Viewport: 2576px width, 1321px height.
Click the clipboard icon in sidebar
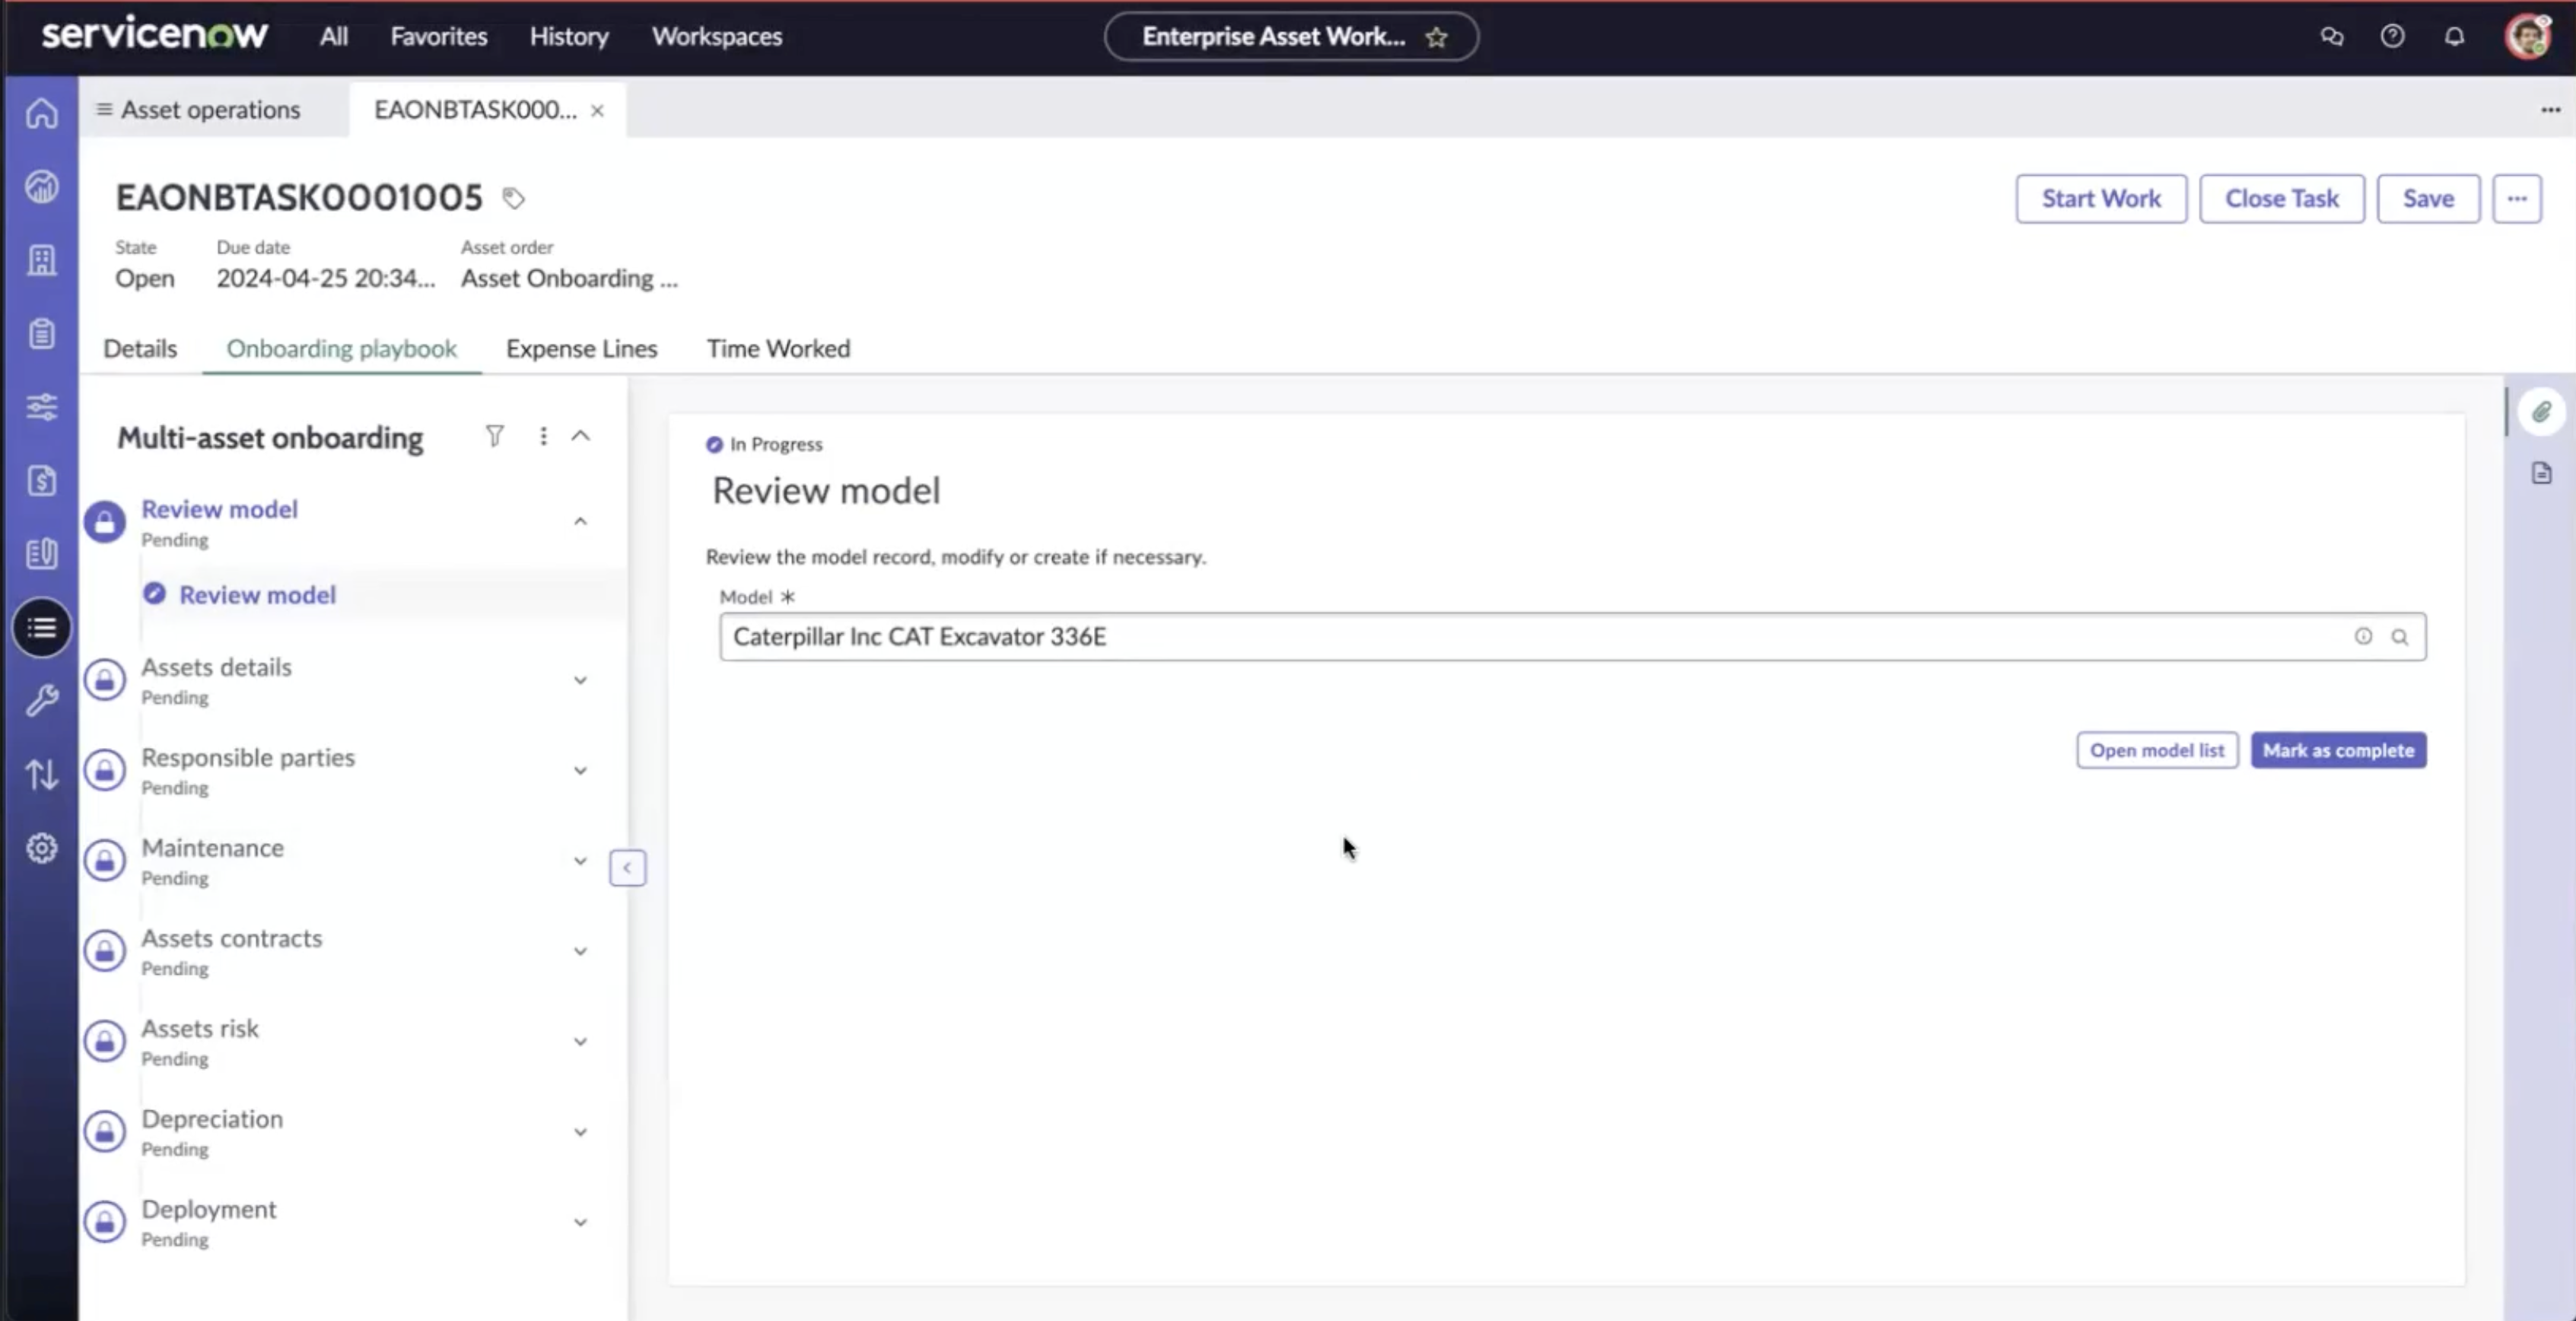click(41, 333)
